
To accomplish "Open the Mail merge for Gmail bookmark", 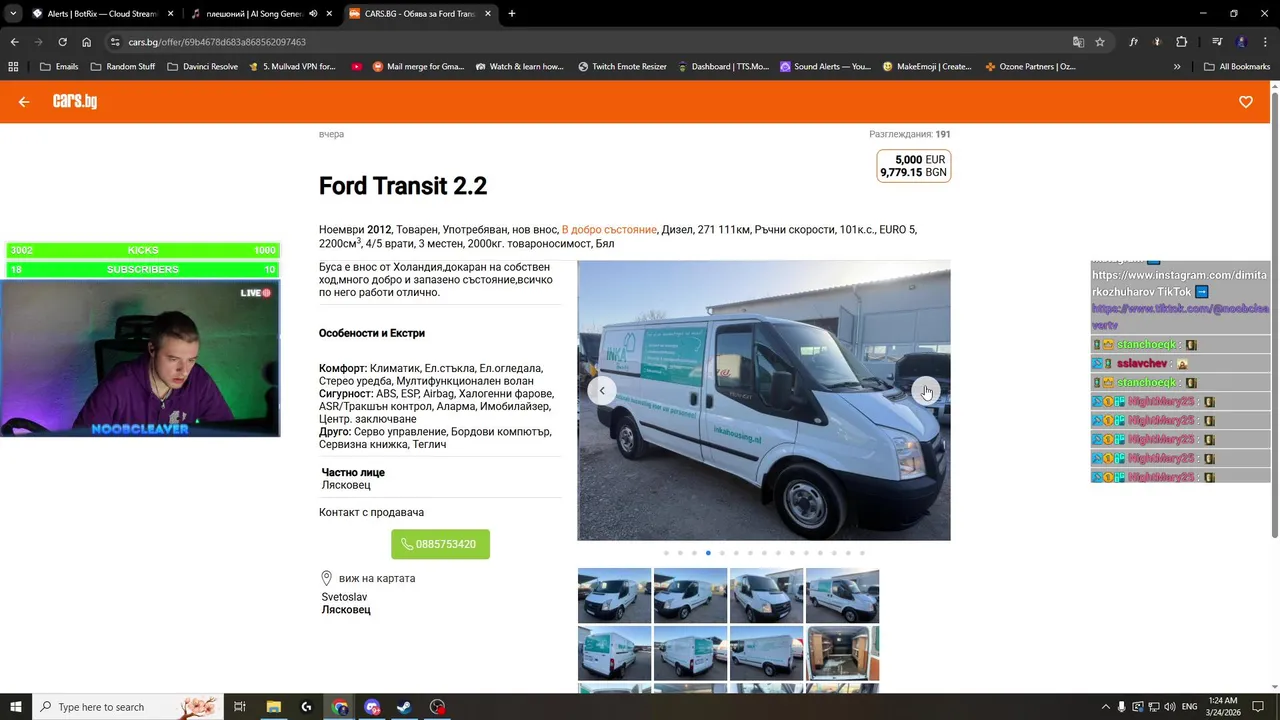I will (x=418, y=67).
